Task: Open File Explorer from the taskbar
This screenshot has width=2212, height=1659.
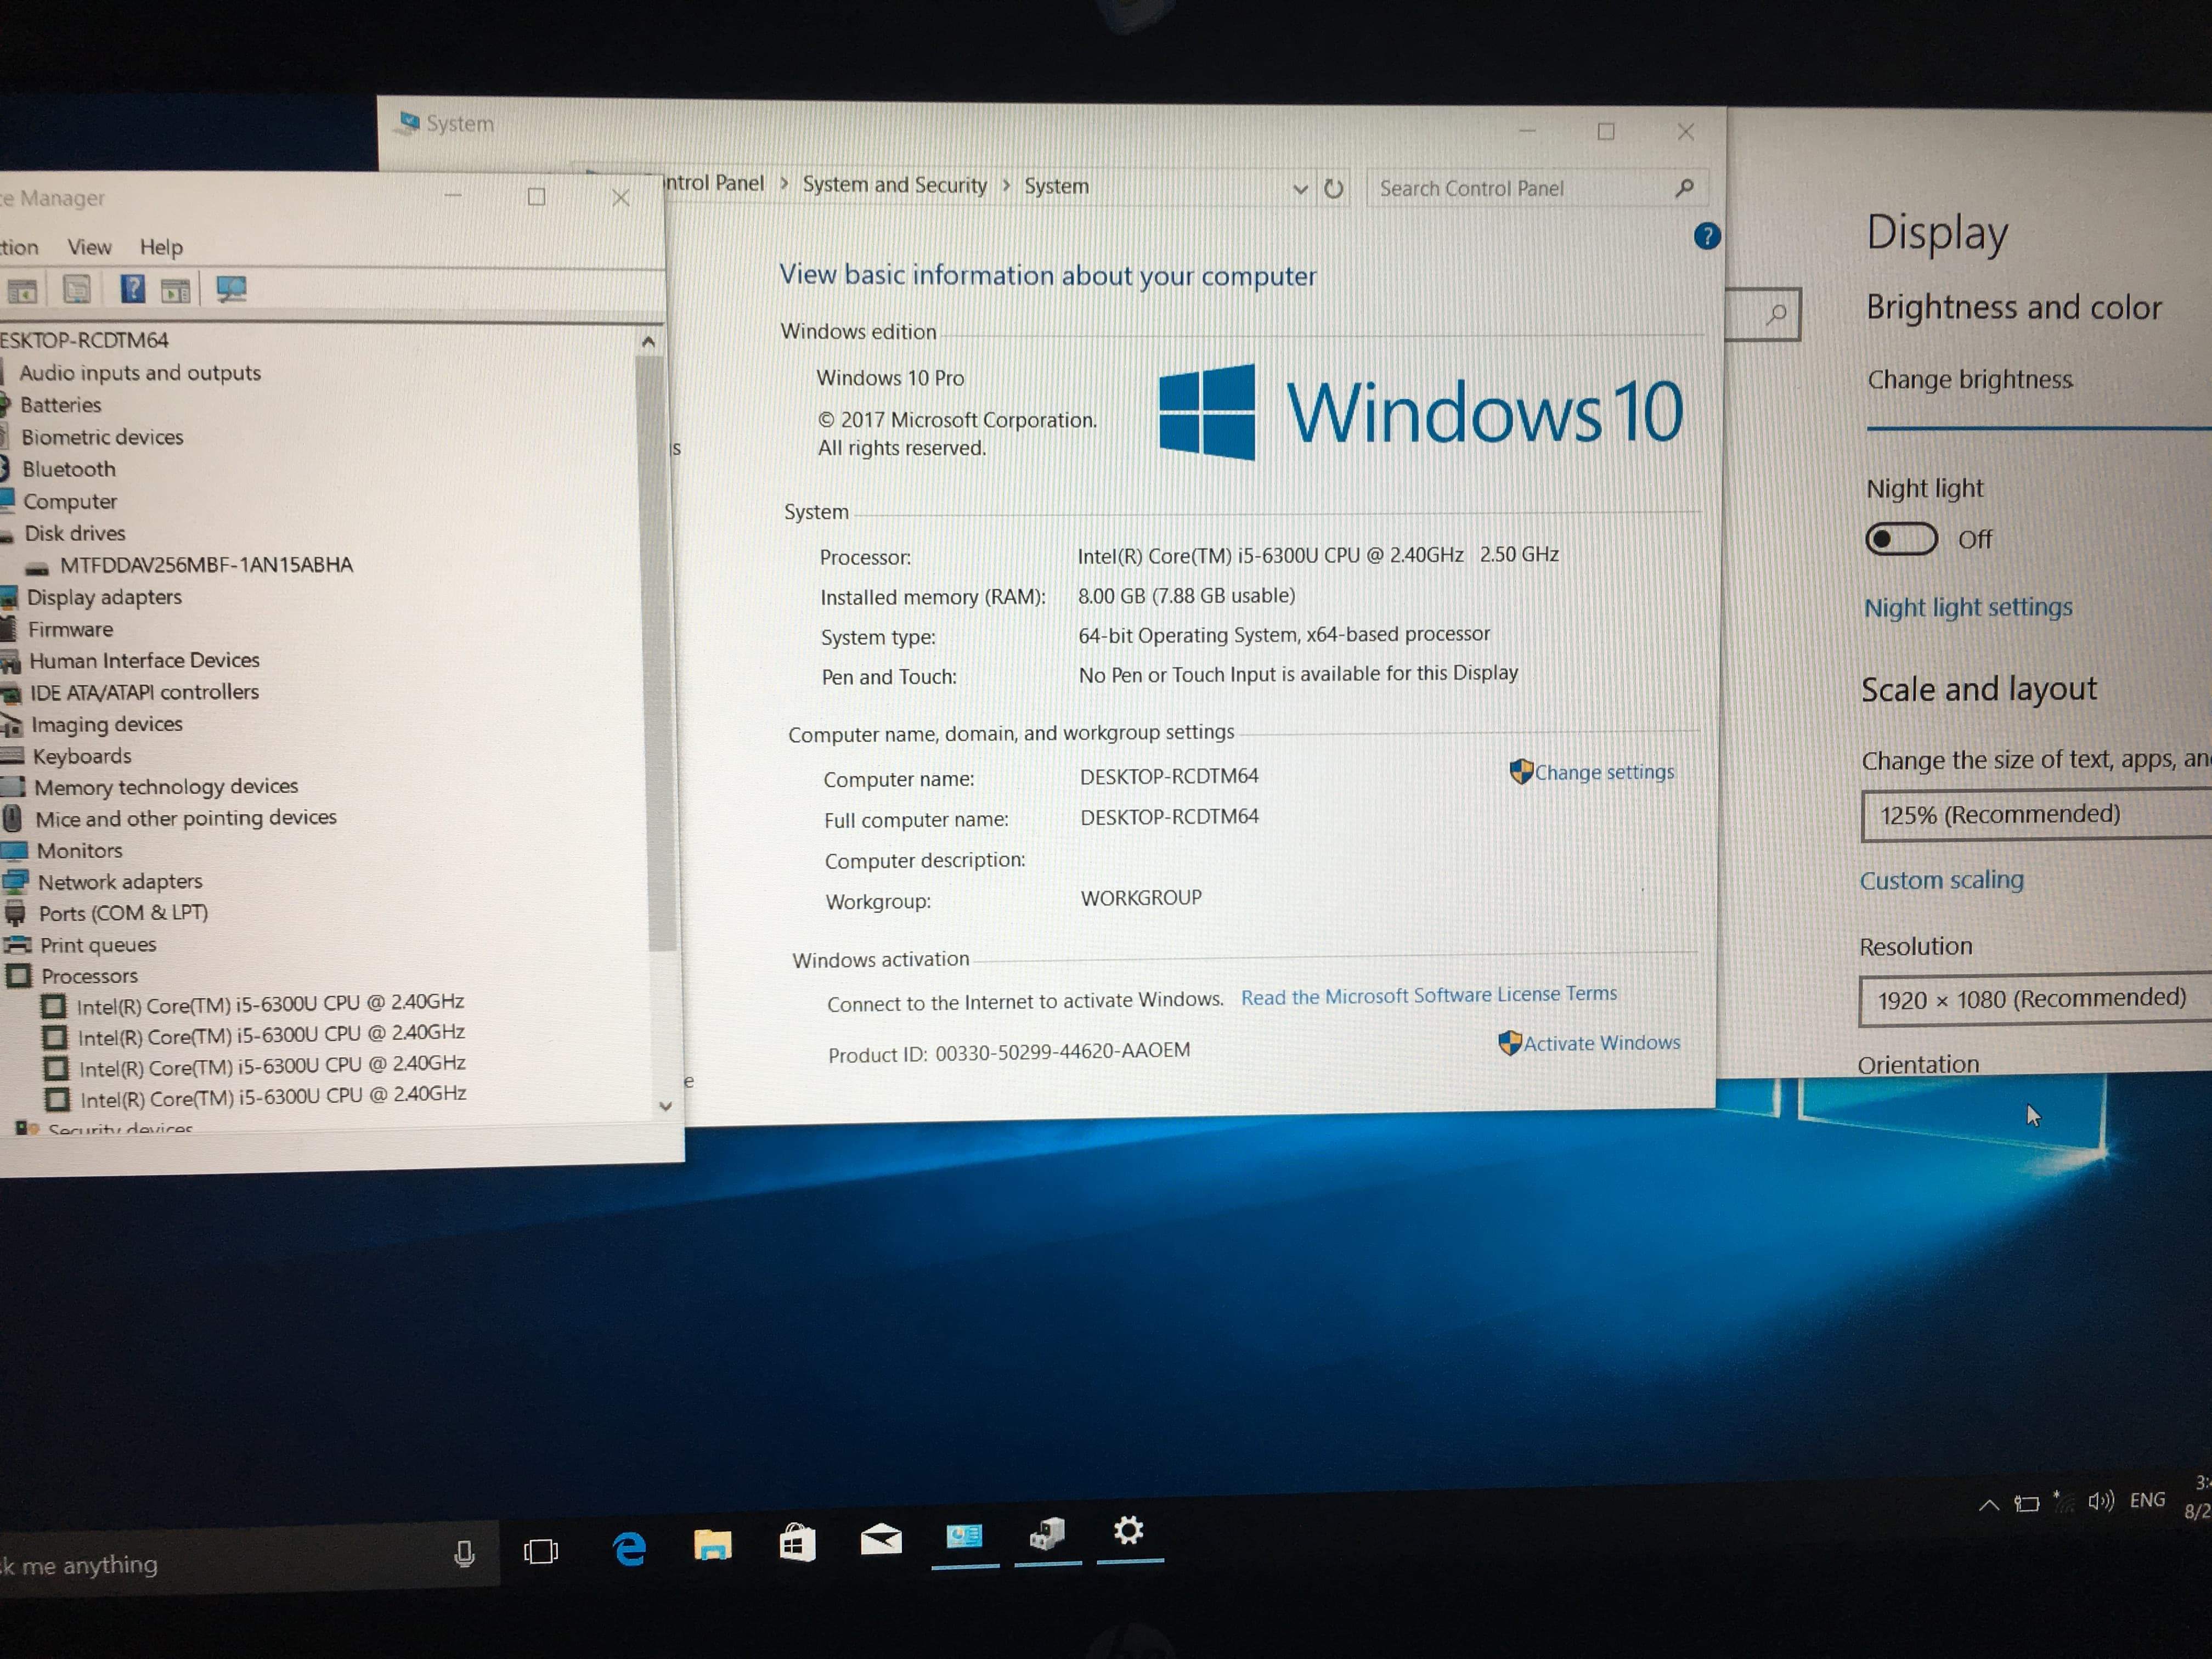Action: 712,1544
